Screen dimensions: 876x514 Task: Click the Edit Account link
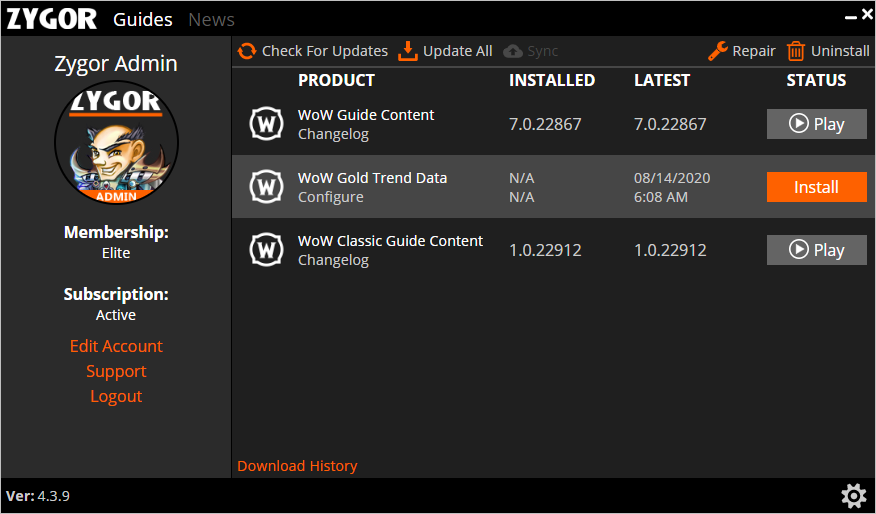click(x=116, y=346)
